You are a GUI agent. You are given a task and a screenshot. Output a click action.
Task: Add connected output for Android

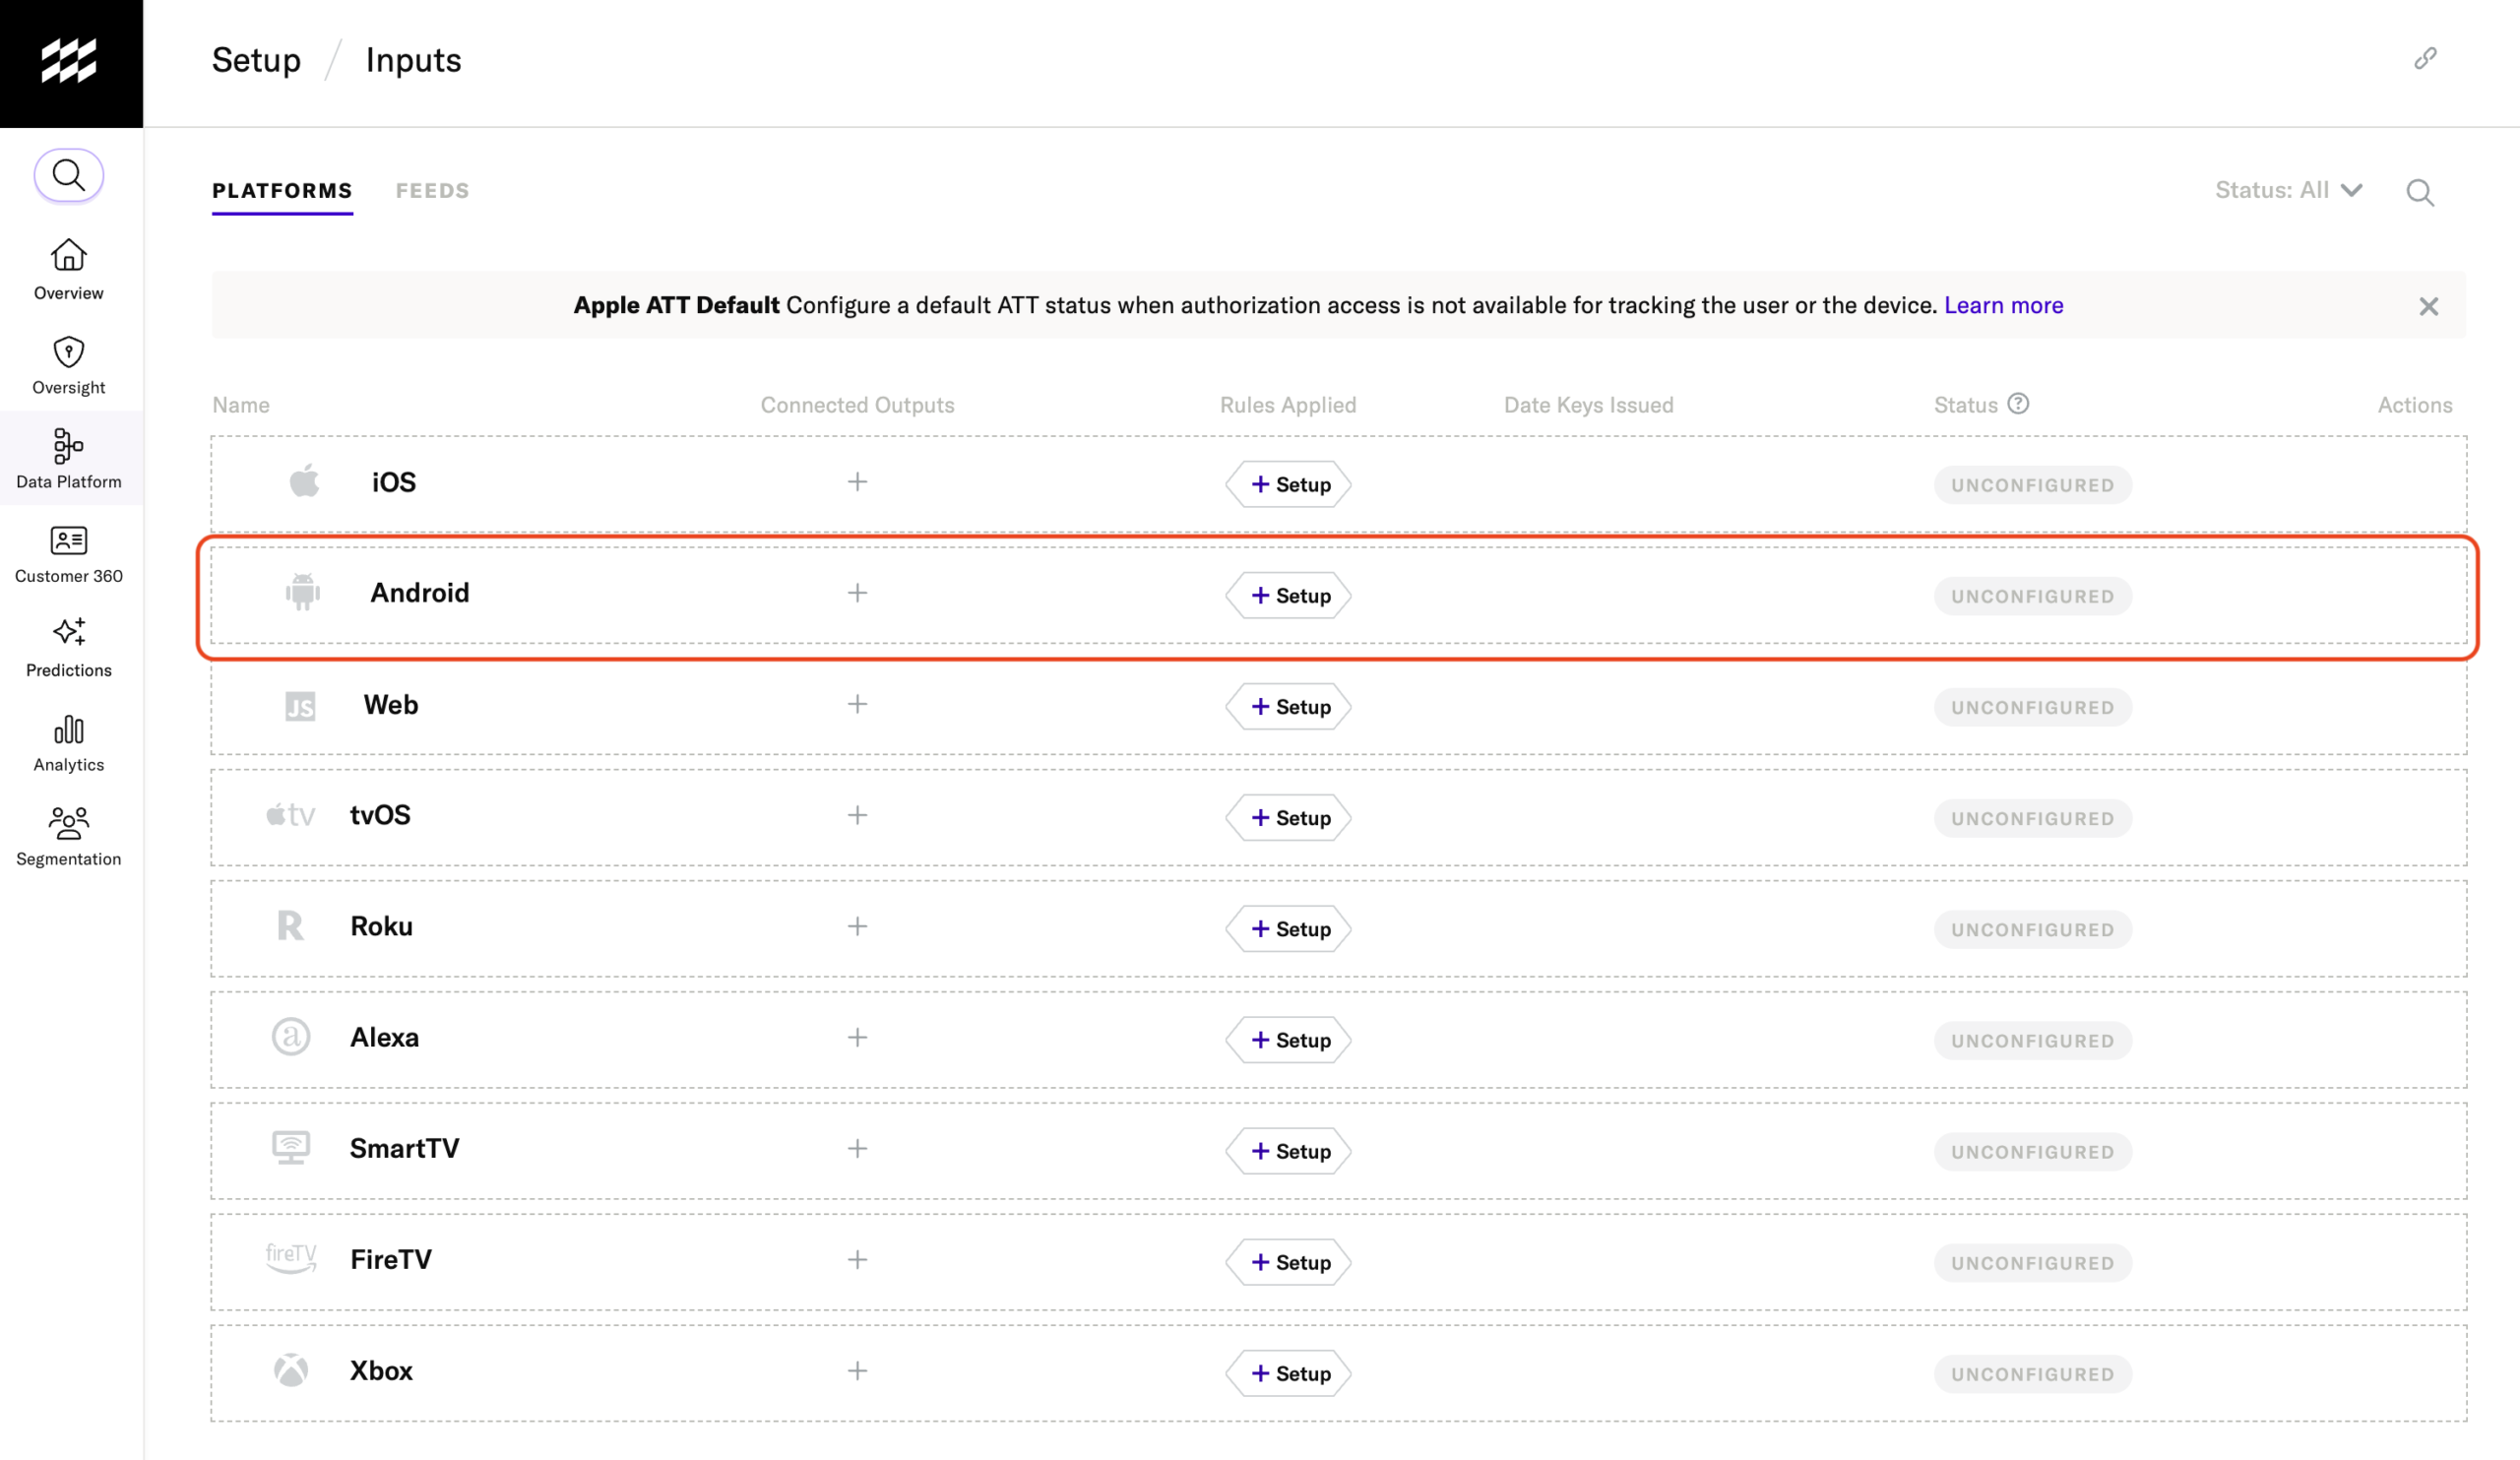[x=857, y=593]
